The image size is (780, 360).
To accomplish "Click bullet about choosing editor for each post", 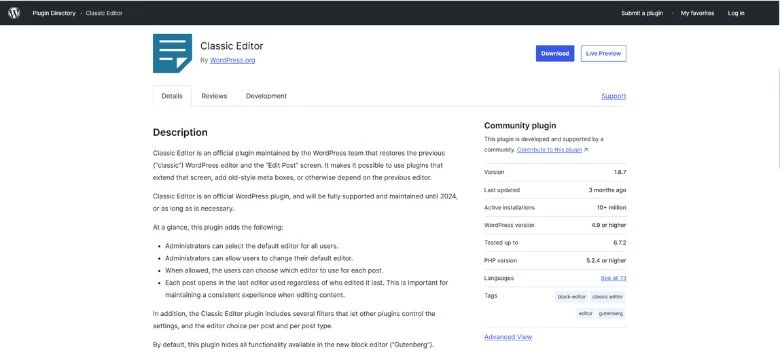I will coord(274,271).
